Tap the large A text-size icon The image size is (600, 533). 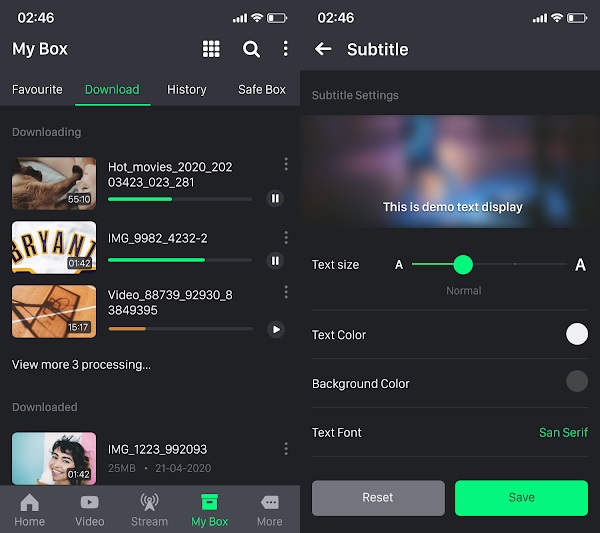point(580,264)
